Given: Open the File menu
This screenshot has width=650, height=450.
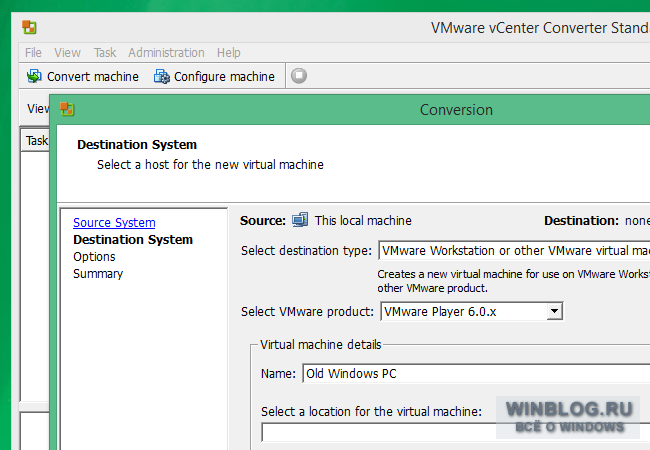Looking at the screenshot, I should 33,53.
